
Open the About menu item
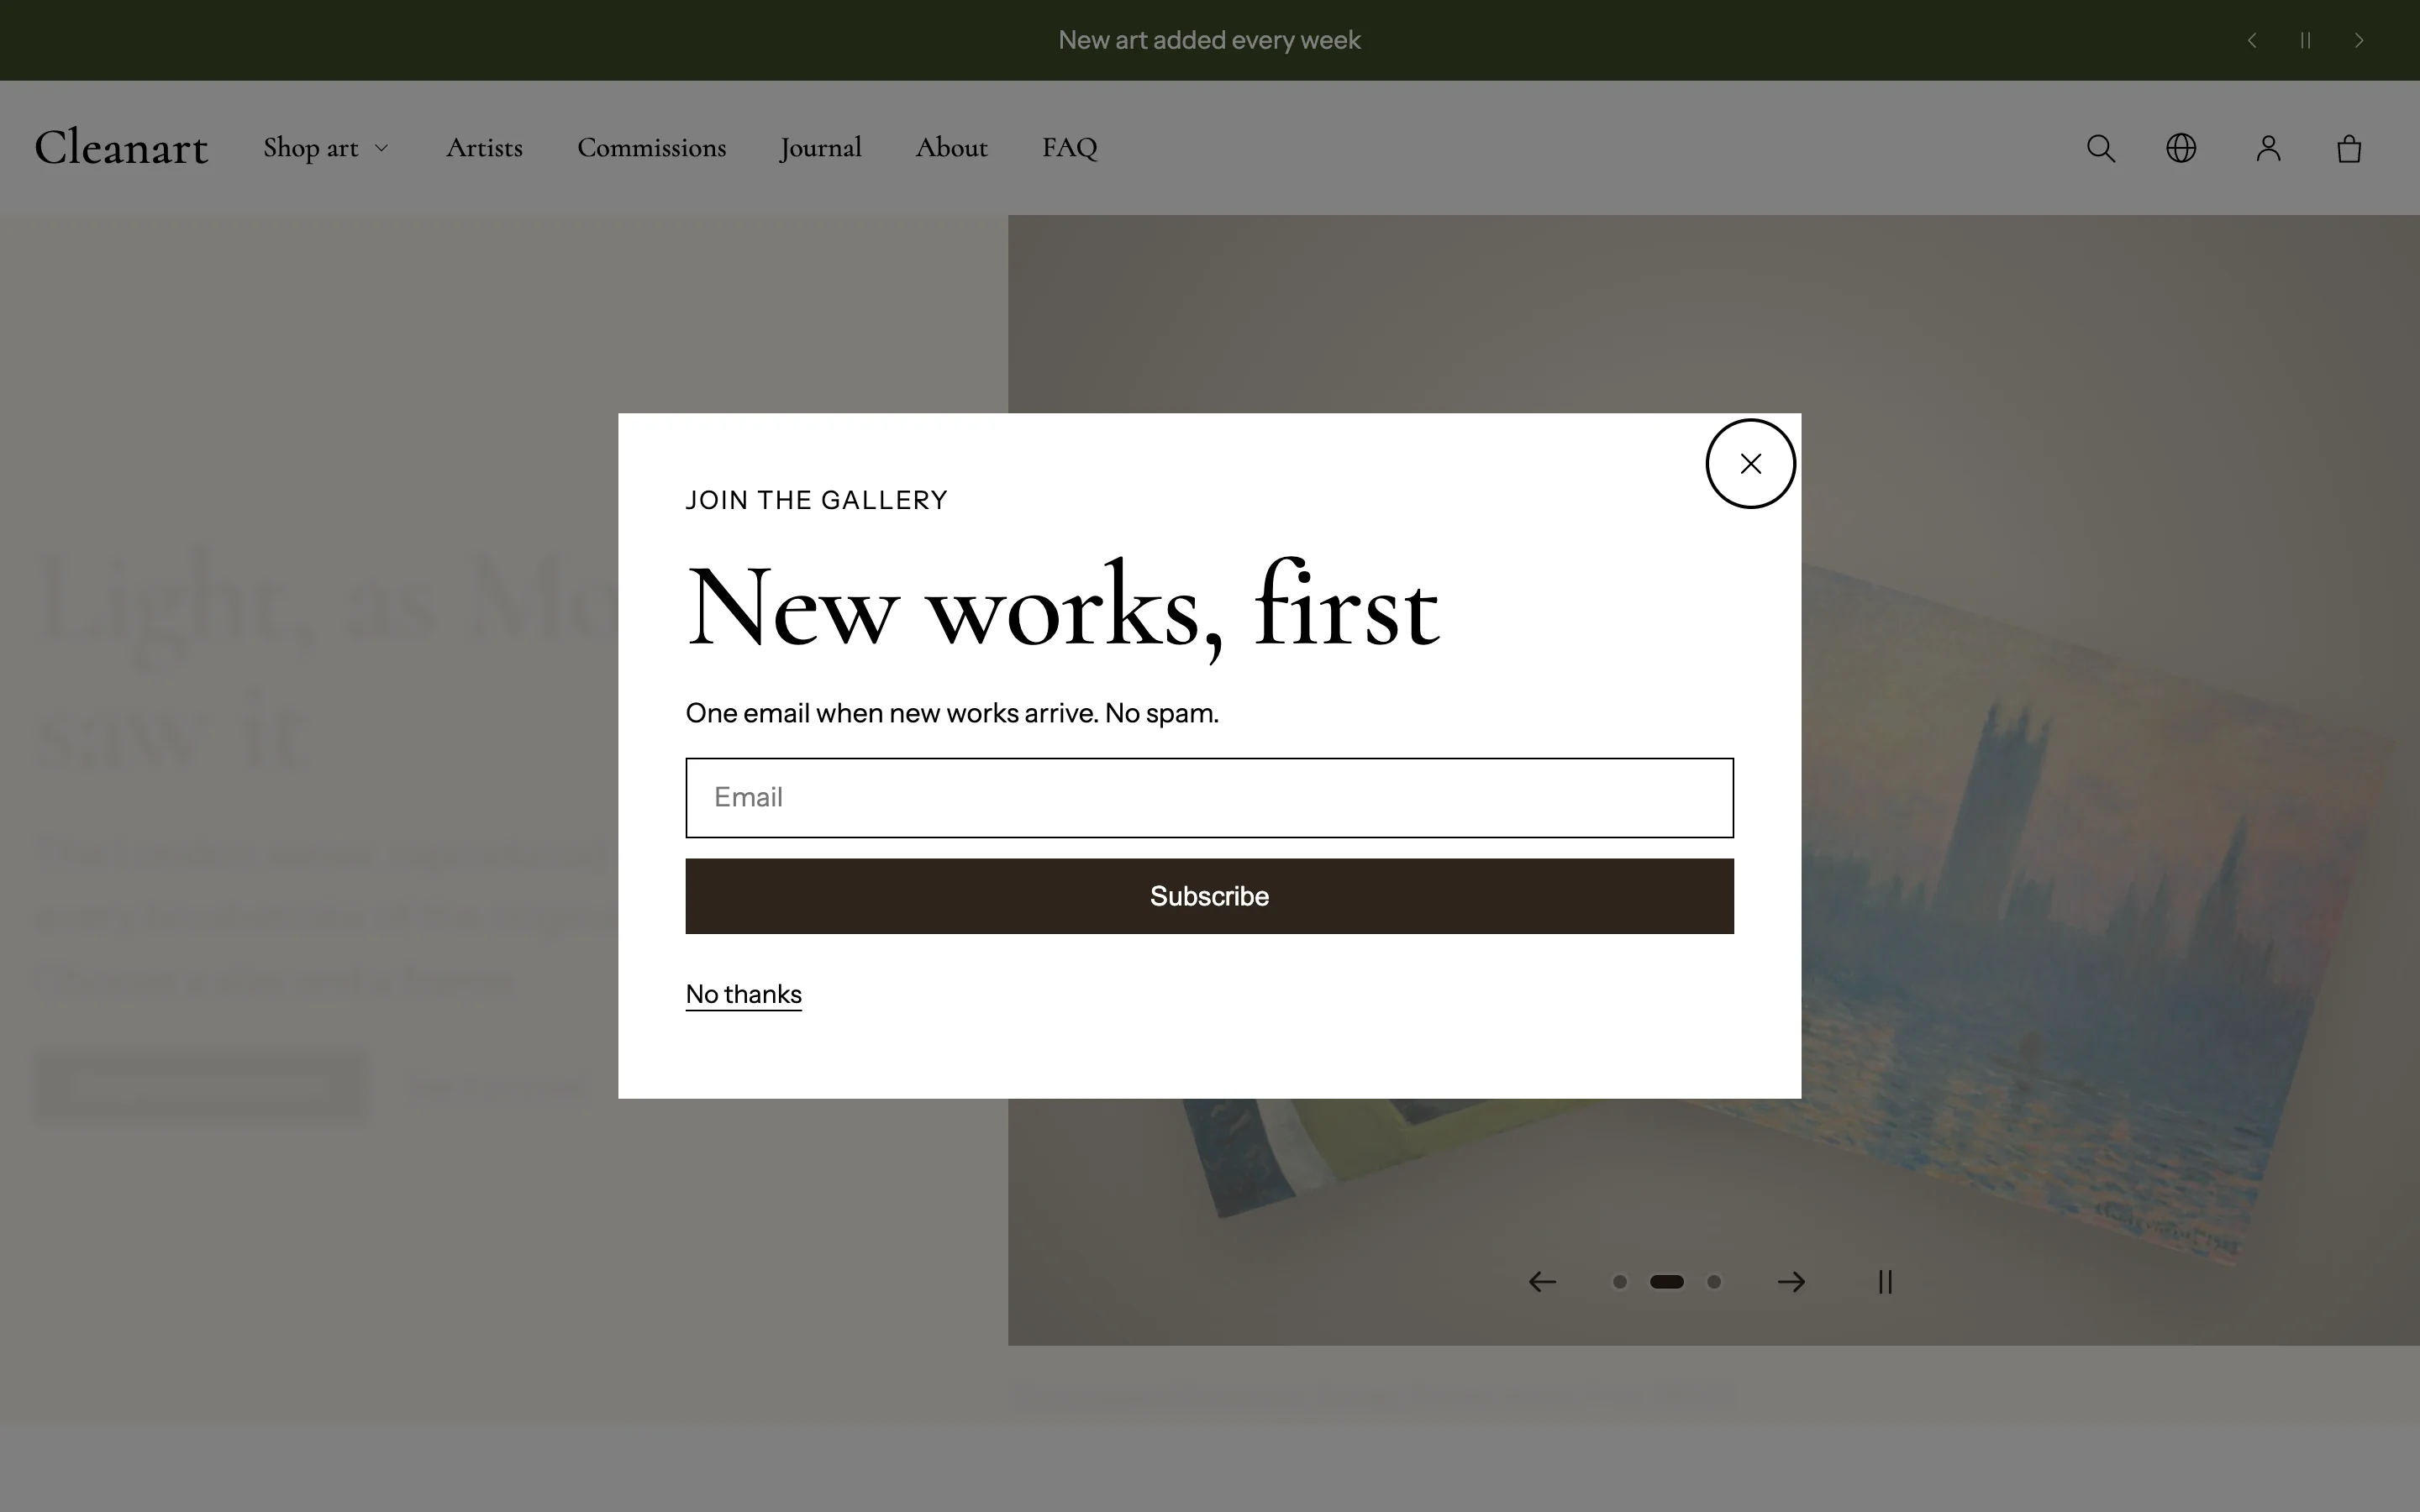(951, 148)
